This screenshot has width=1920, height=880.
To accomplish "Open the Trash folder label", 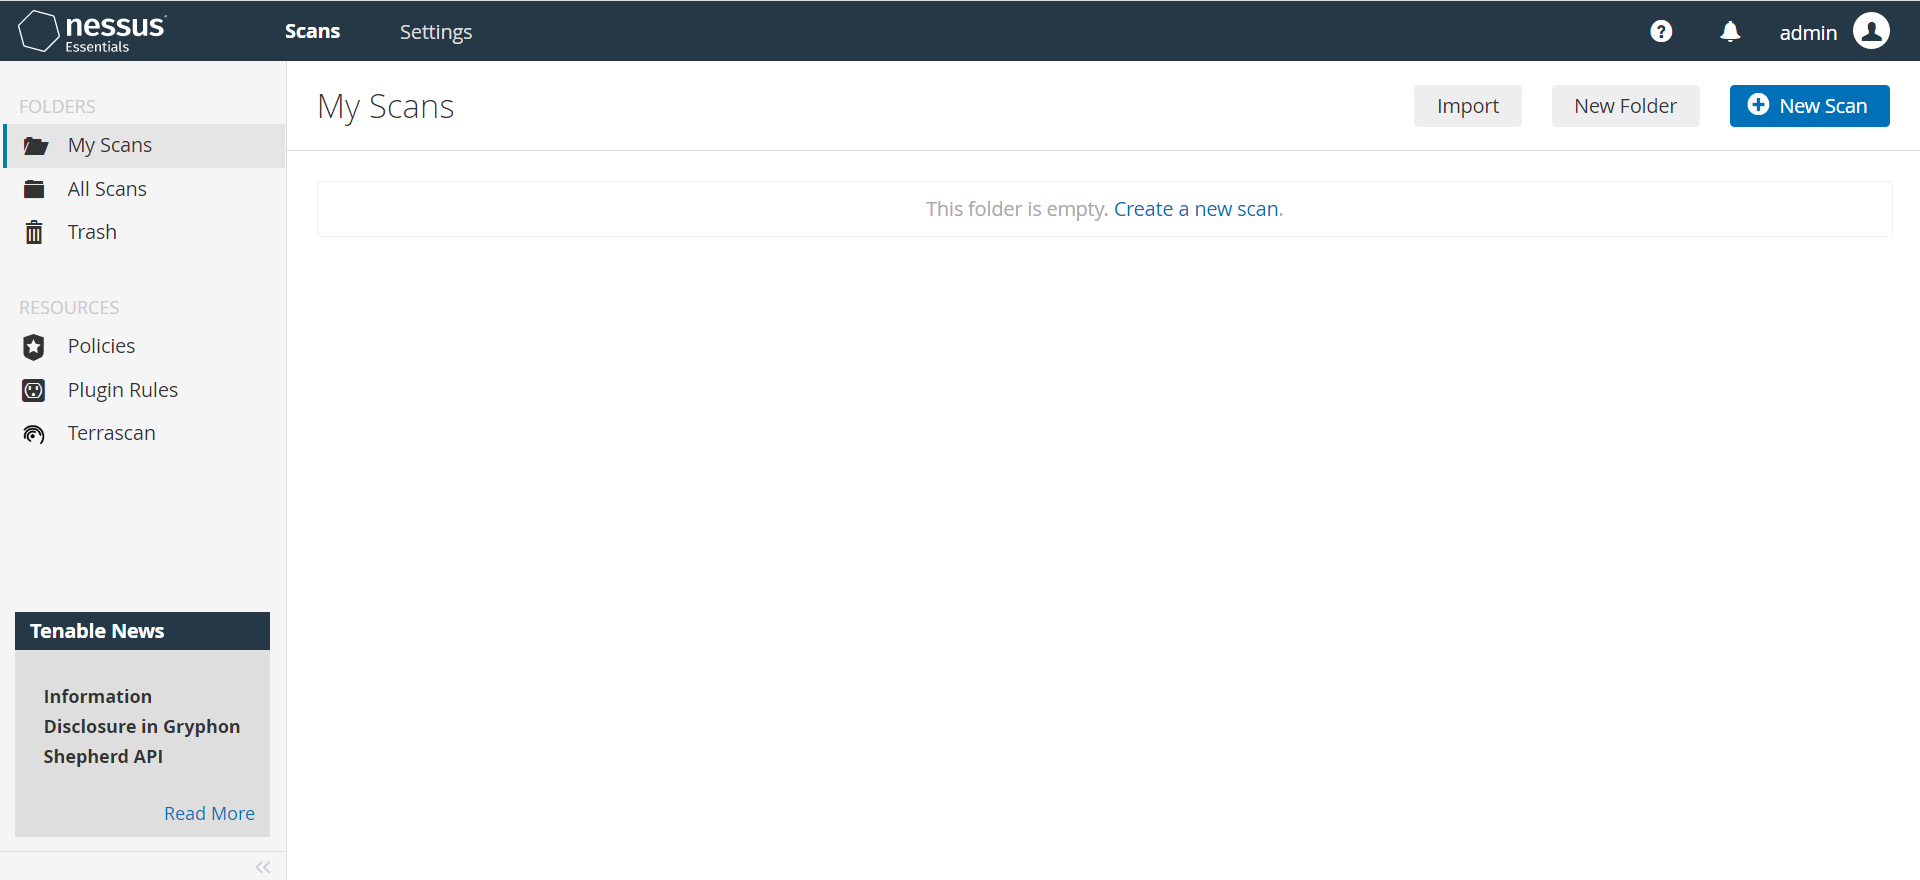I will pyautogui.click(x=92, y=232).
